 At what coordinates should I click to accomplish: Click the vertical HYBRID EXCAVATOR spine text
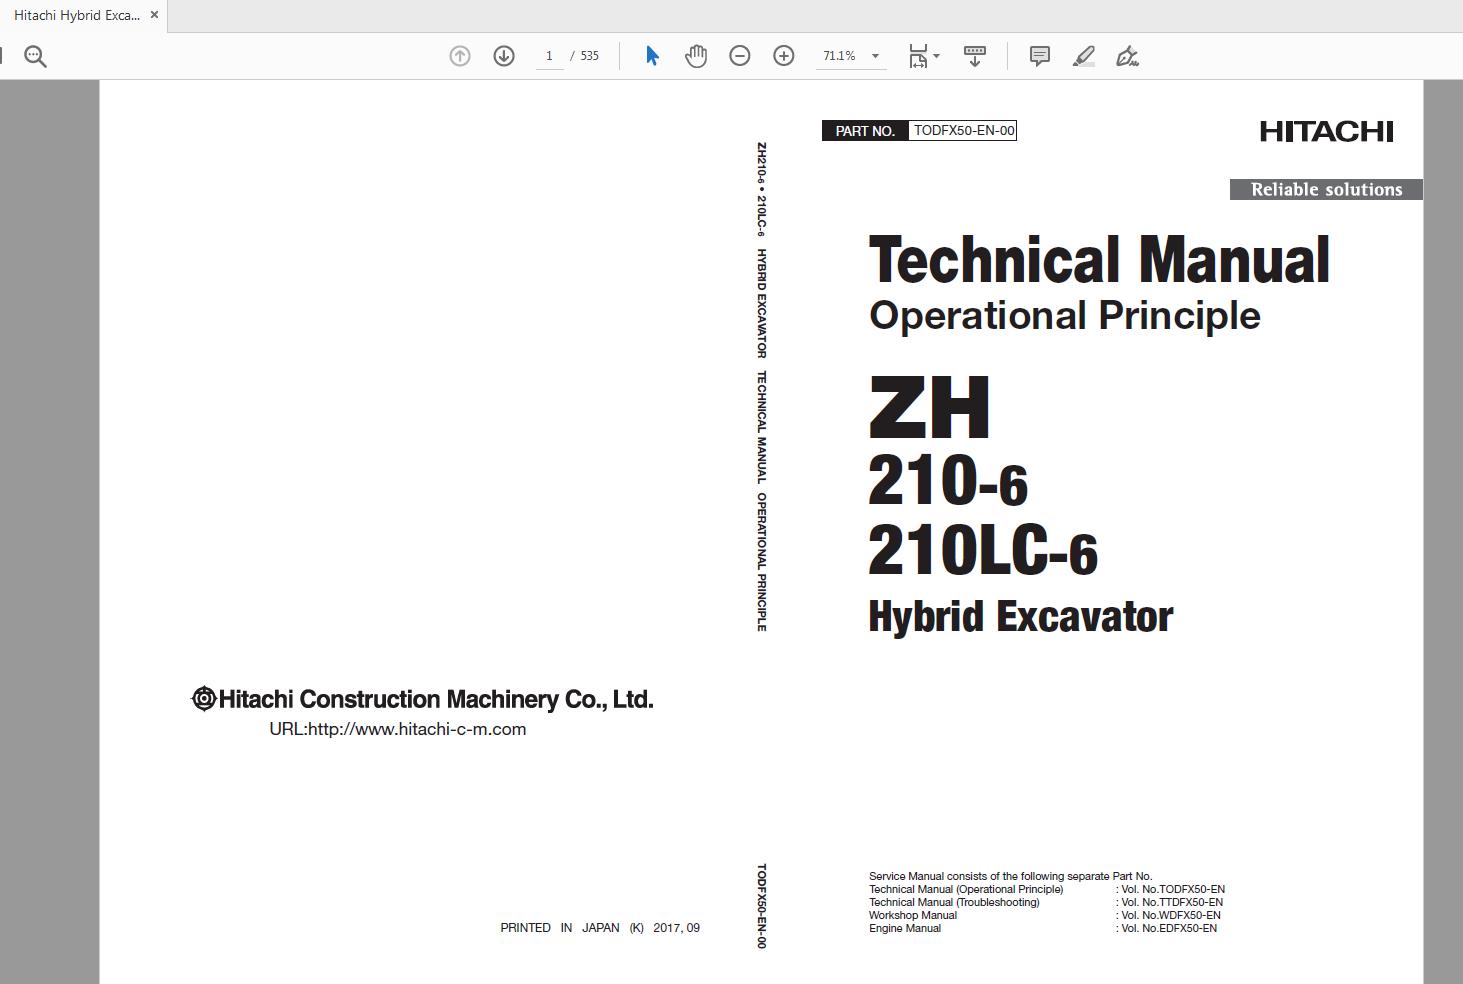pyautogui.click(x=761, y=303)
